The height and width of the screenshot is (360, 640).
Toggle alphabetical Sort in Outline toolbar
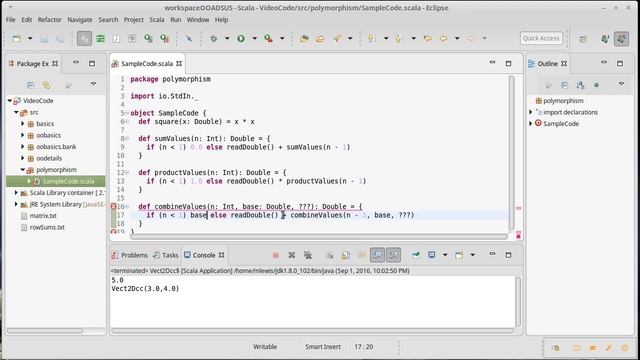point(580,85)
